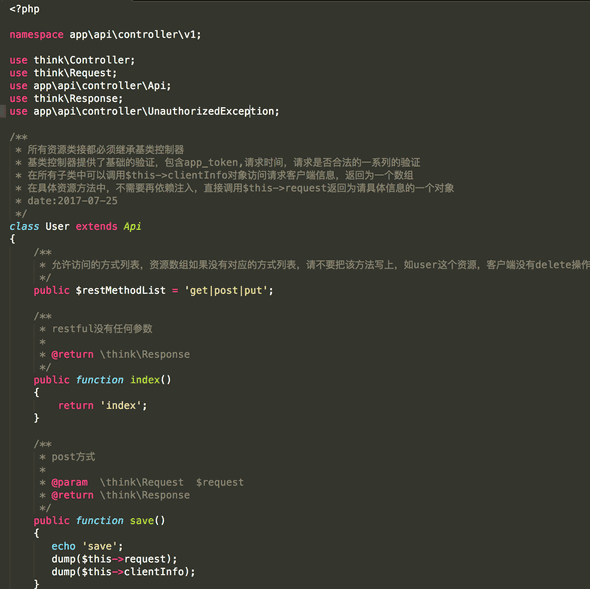Click the class name 'User'

point(57,227)
